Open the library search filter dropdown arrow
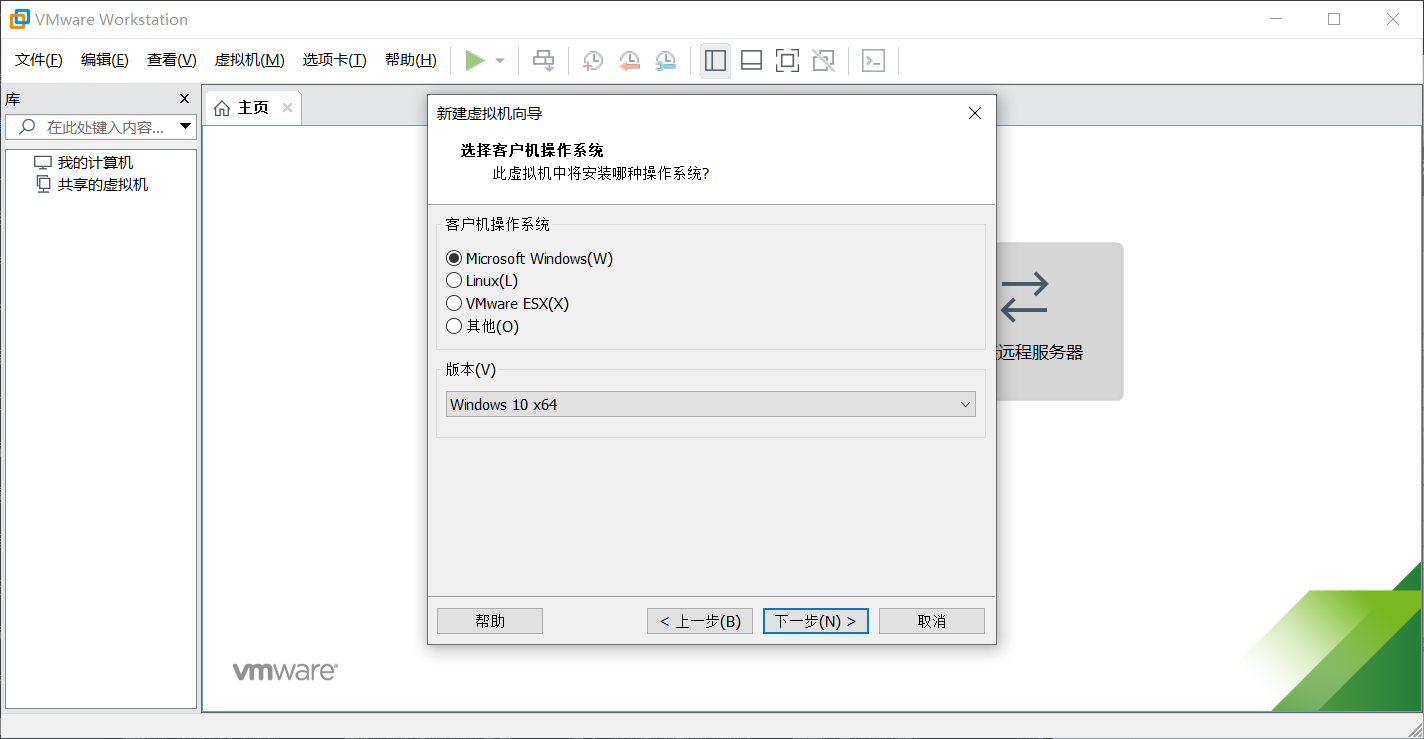 pyautogui.click(x=185, y=127)
